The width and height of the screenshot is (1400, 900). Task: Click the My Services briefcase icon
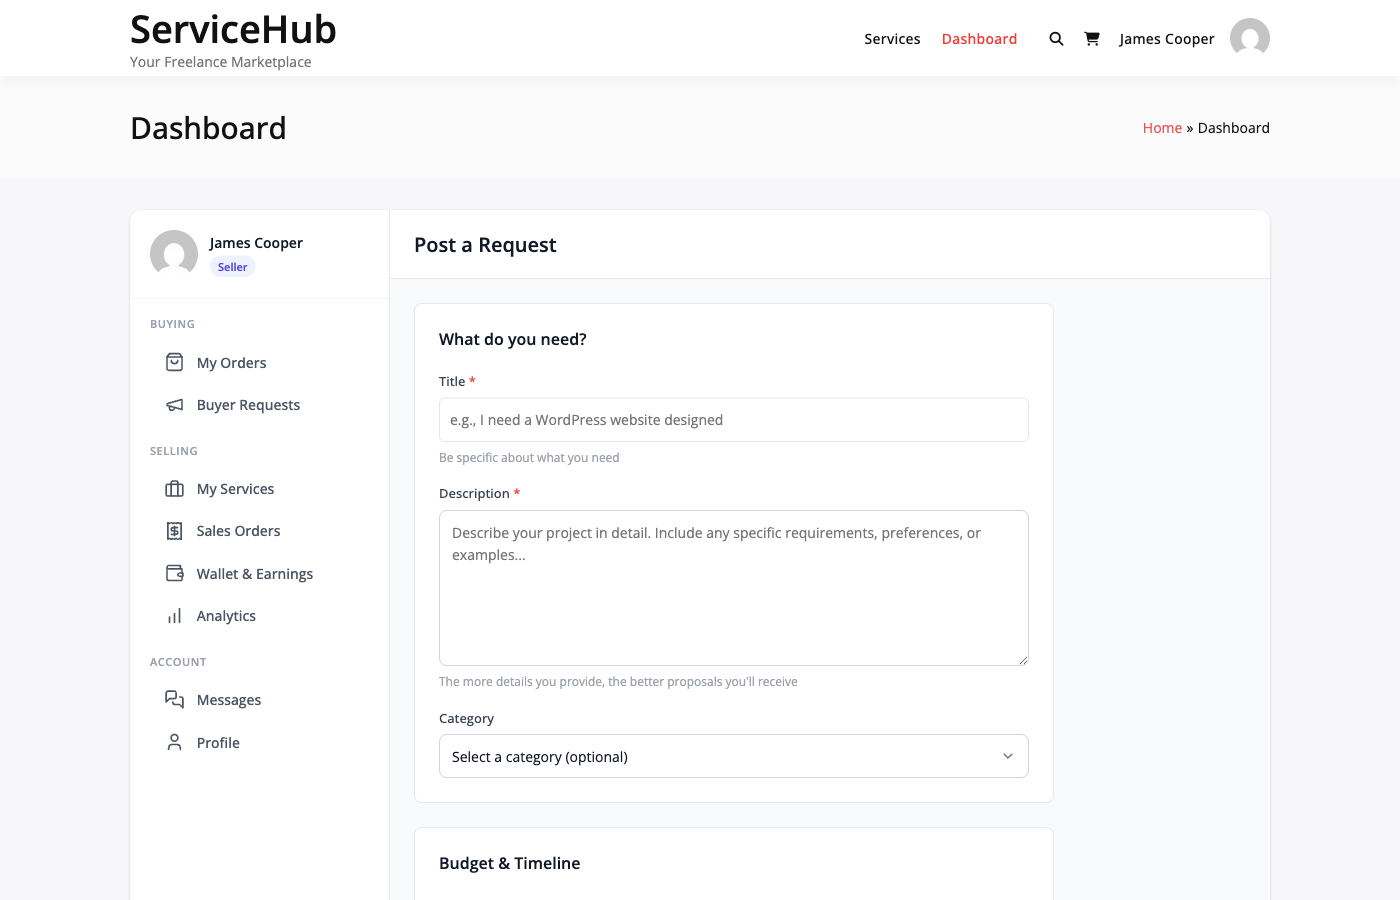[174, 488]
